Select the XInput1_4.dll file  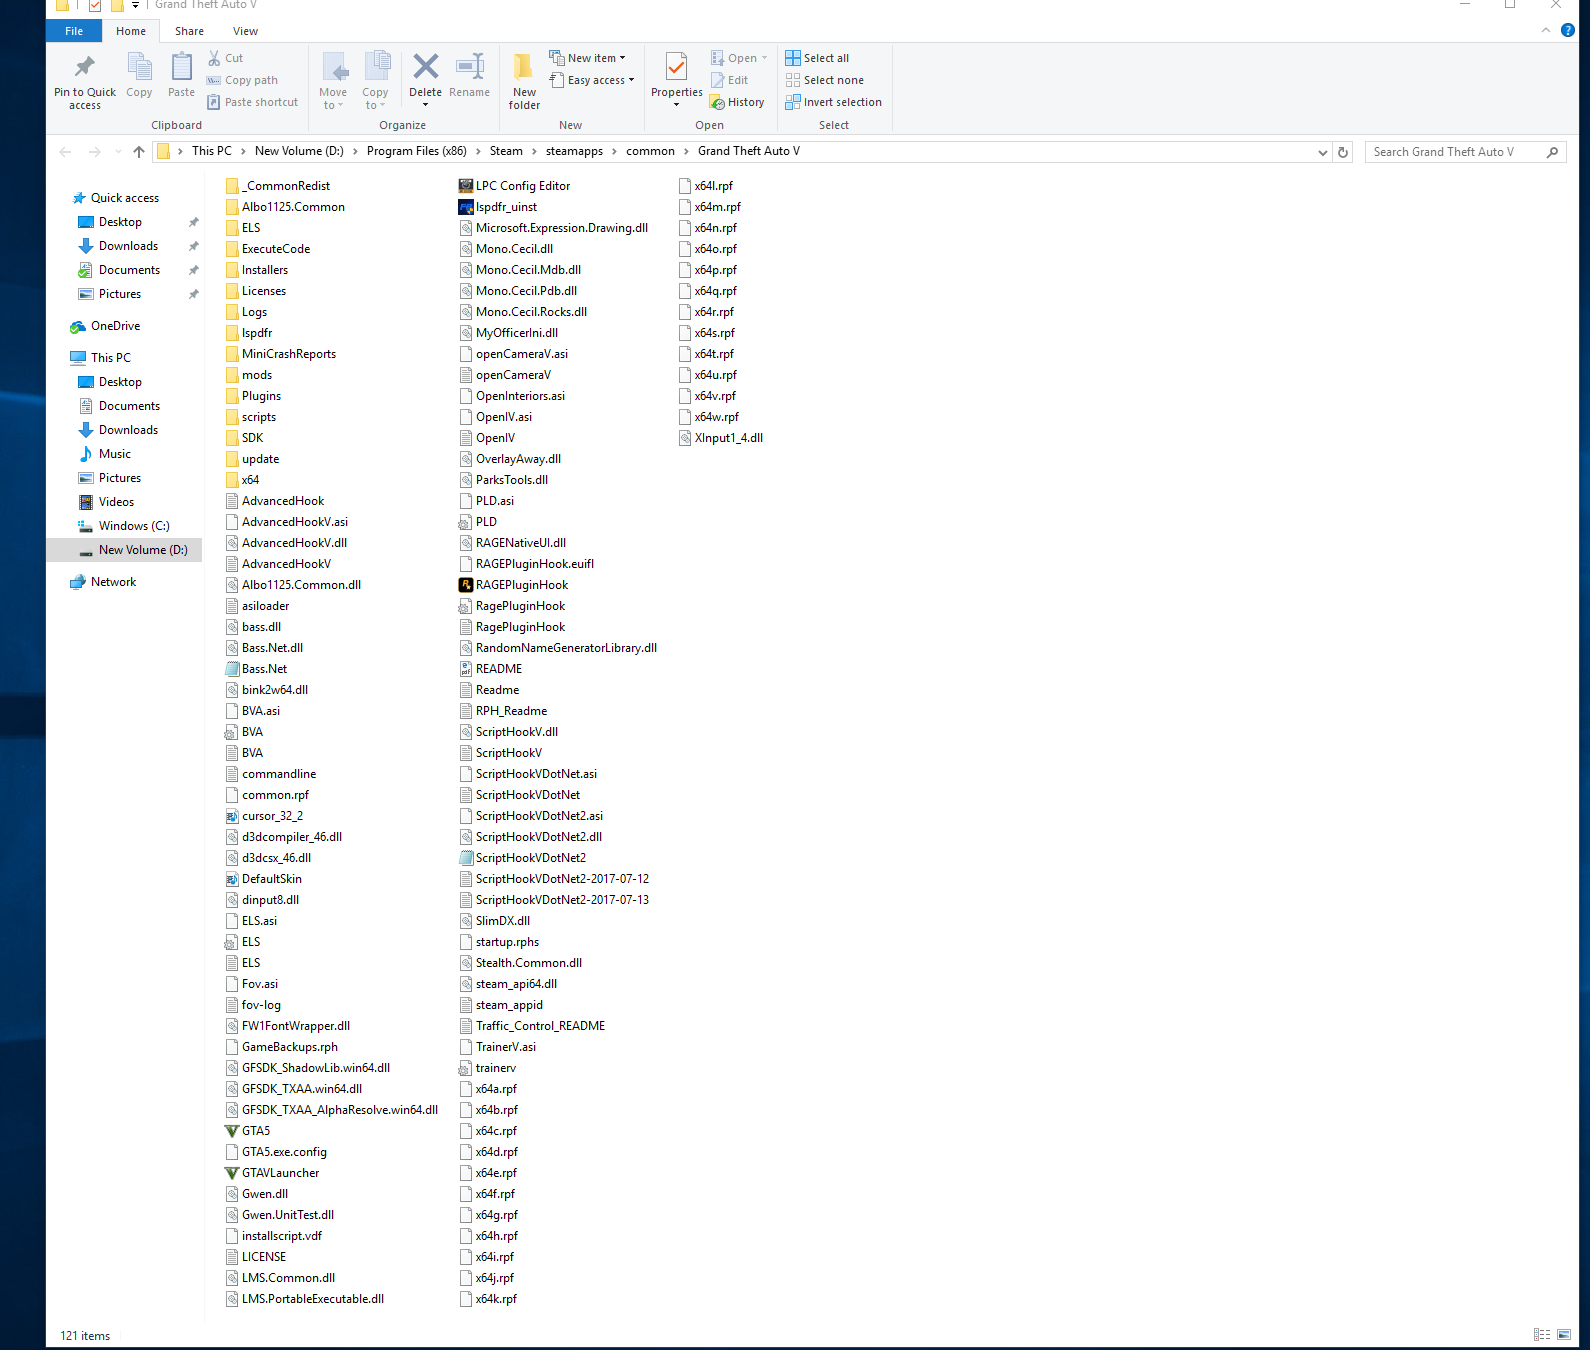[x=721, y=438]
